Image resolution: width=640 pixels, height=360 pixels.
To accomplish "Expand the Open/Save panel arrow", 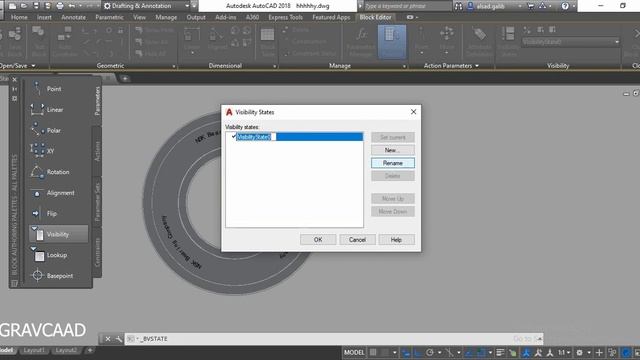I will point(33,66).
